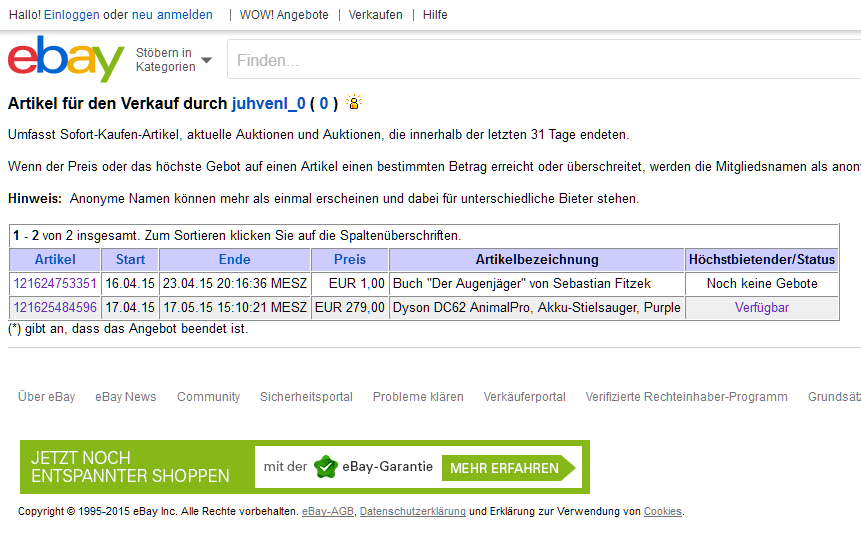
Task: Sort table by 'Ende' column header
Action: click(x=235, y=260)
